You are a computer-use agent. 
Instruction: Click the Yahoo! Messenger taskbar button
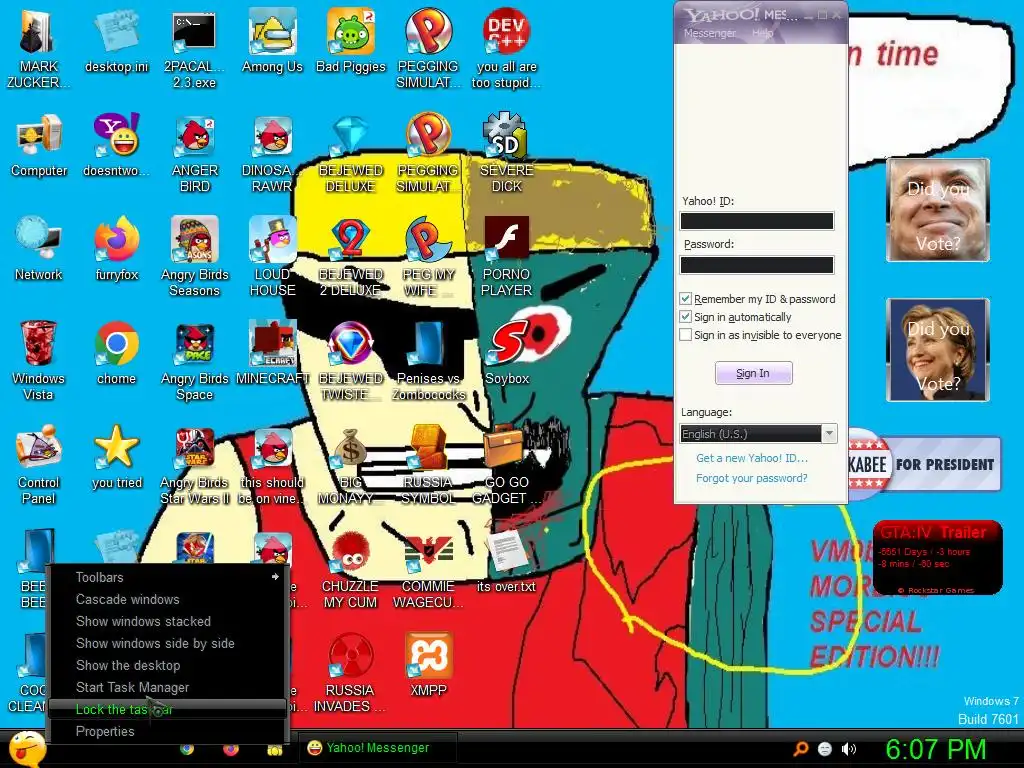click(x=378, y=748)
